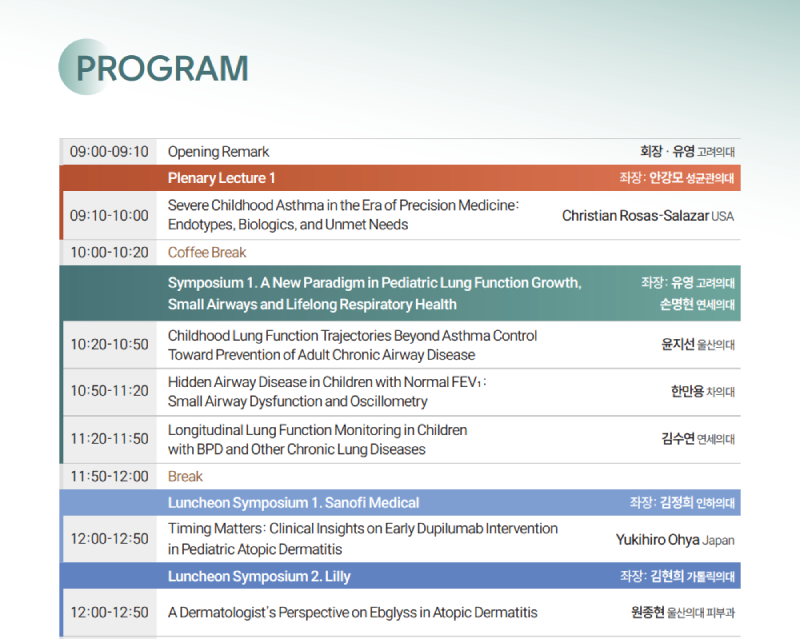Click the 09:00-09:10 time cell
Screen dimensions: 800x639
click(x=109, y=152)
